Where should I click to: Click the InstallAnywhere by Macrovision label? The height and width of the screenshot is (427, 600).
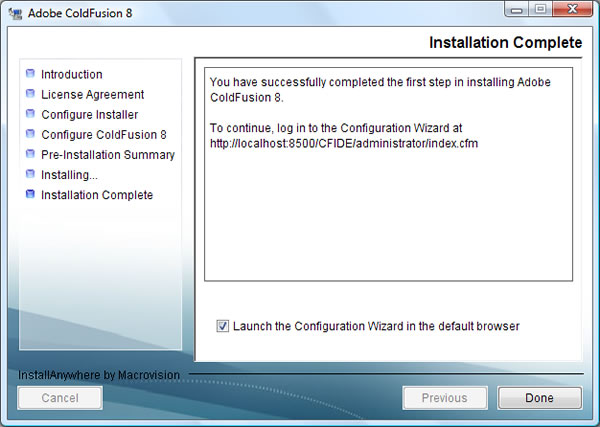pos(99,375)
